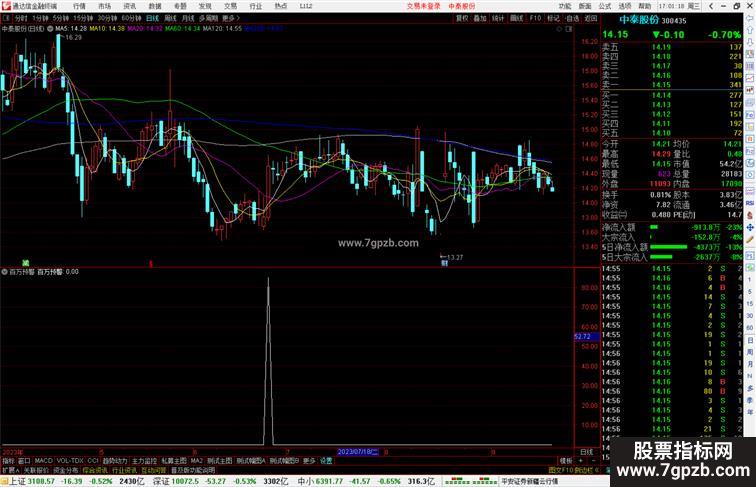The image size is (756, 487).
Task: Open the 帮助 menu
Action: pyautogui.click(x=644, y=6)
